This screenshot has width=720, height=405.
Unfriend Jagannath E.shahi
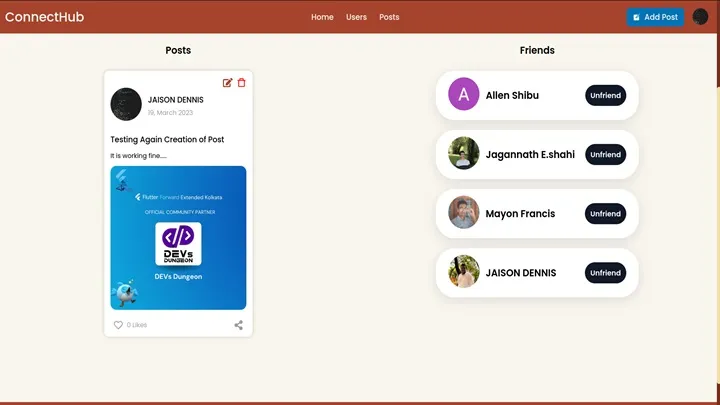[x=605, y=154]
